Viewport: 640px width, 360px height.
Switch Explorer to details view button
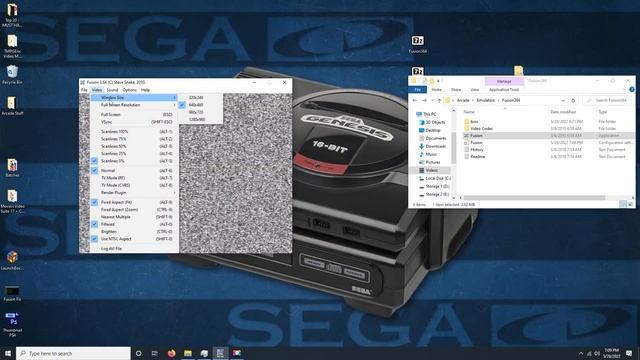(x=623, y=204)
